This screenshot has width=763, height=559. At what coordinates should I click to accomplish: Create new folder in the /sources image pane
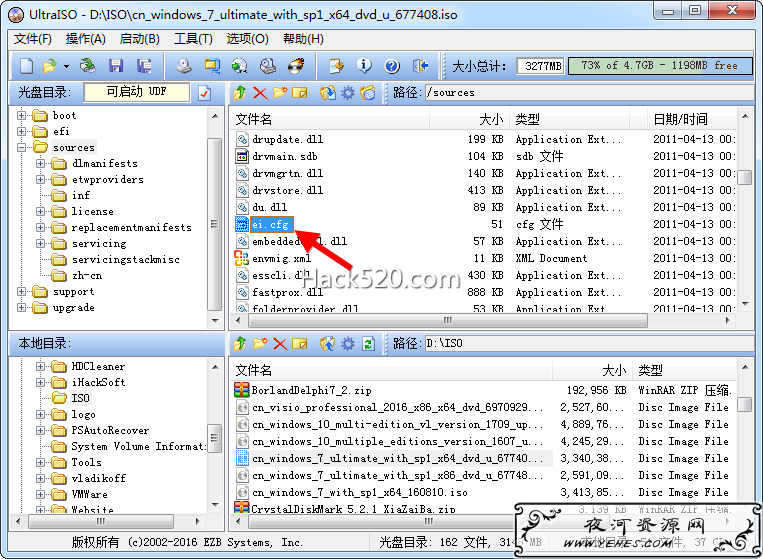280,92
